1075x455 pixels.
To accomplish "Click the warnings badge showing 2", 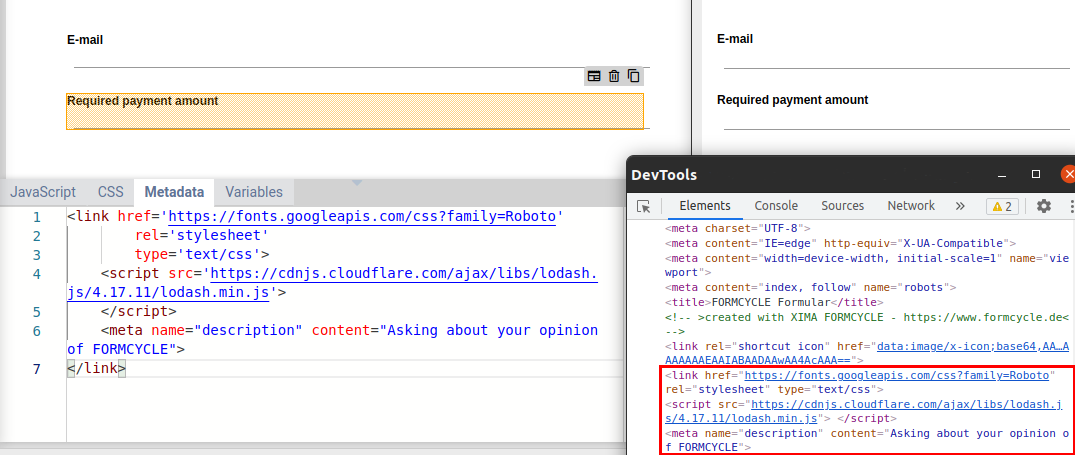I will (1002, 206).
